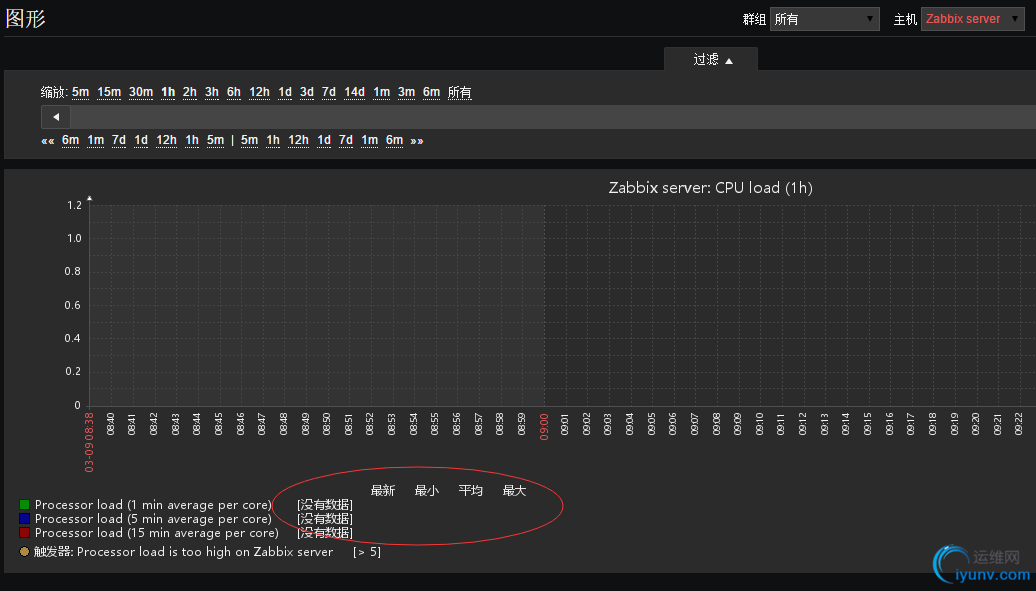Set zoom to 5m in the 缩放 row
This screenshot has height=591, width=1036.
[81, 92]
